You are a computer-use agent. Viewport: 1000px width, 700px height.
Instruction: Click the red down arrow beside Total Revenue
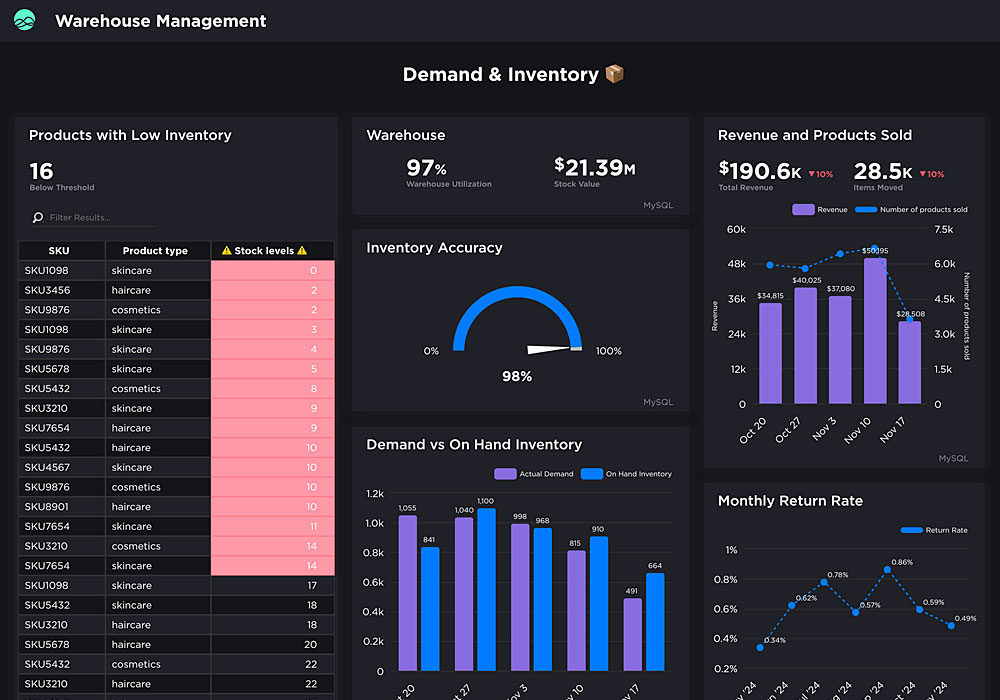tap(812, 174)
